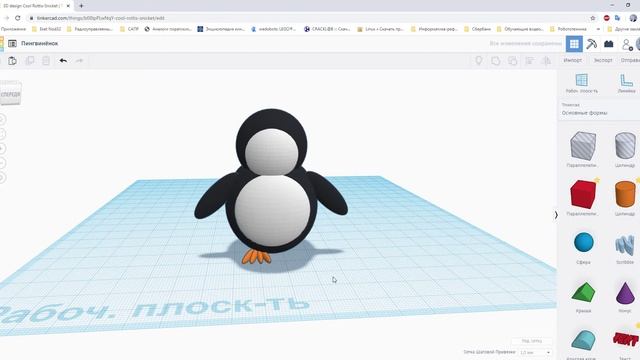Screen dimensions: 640x360
Task: Select the penguin's orange foot
Action: (256, 257)
